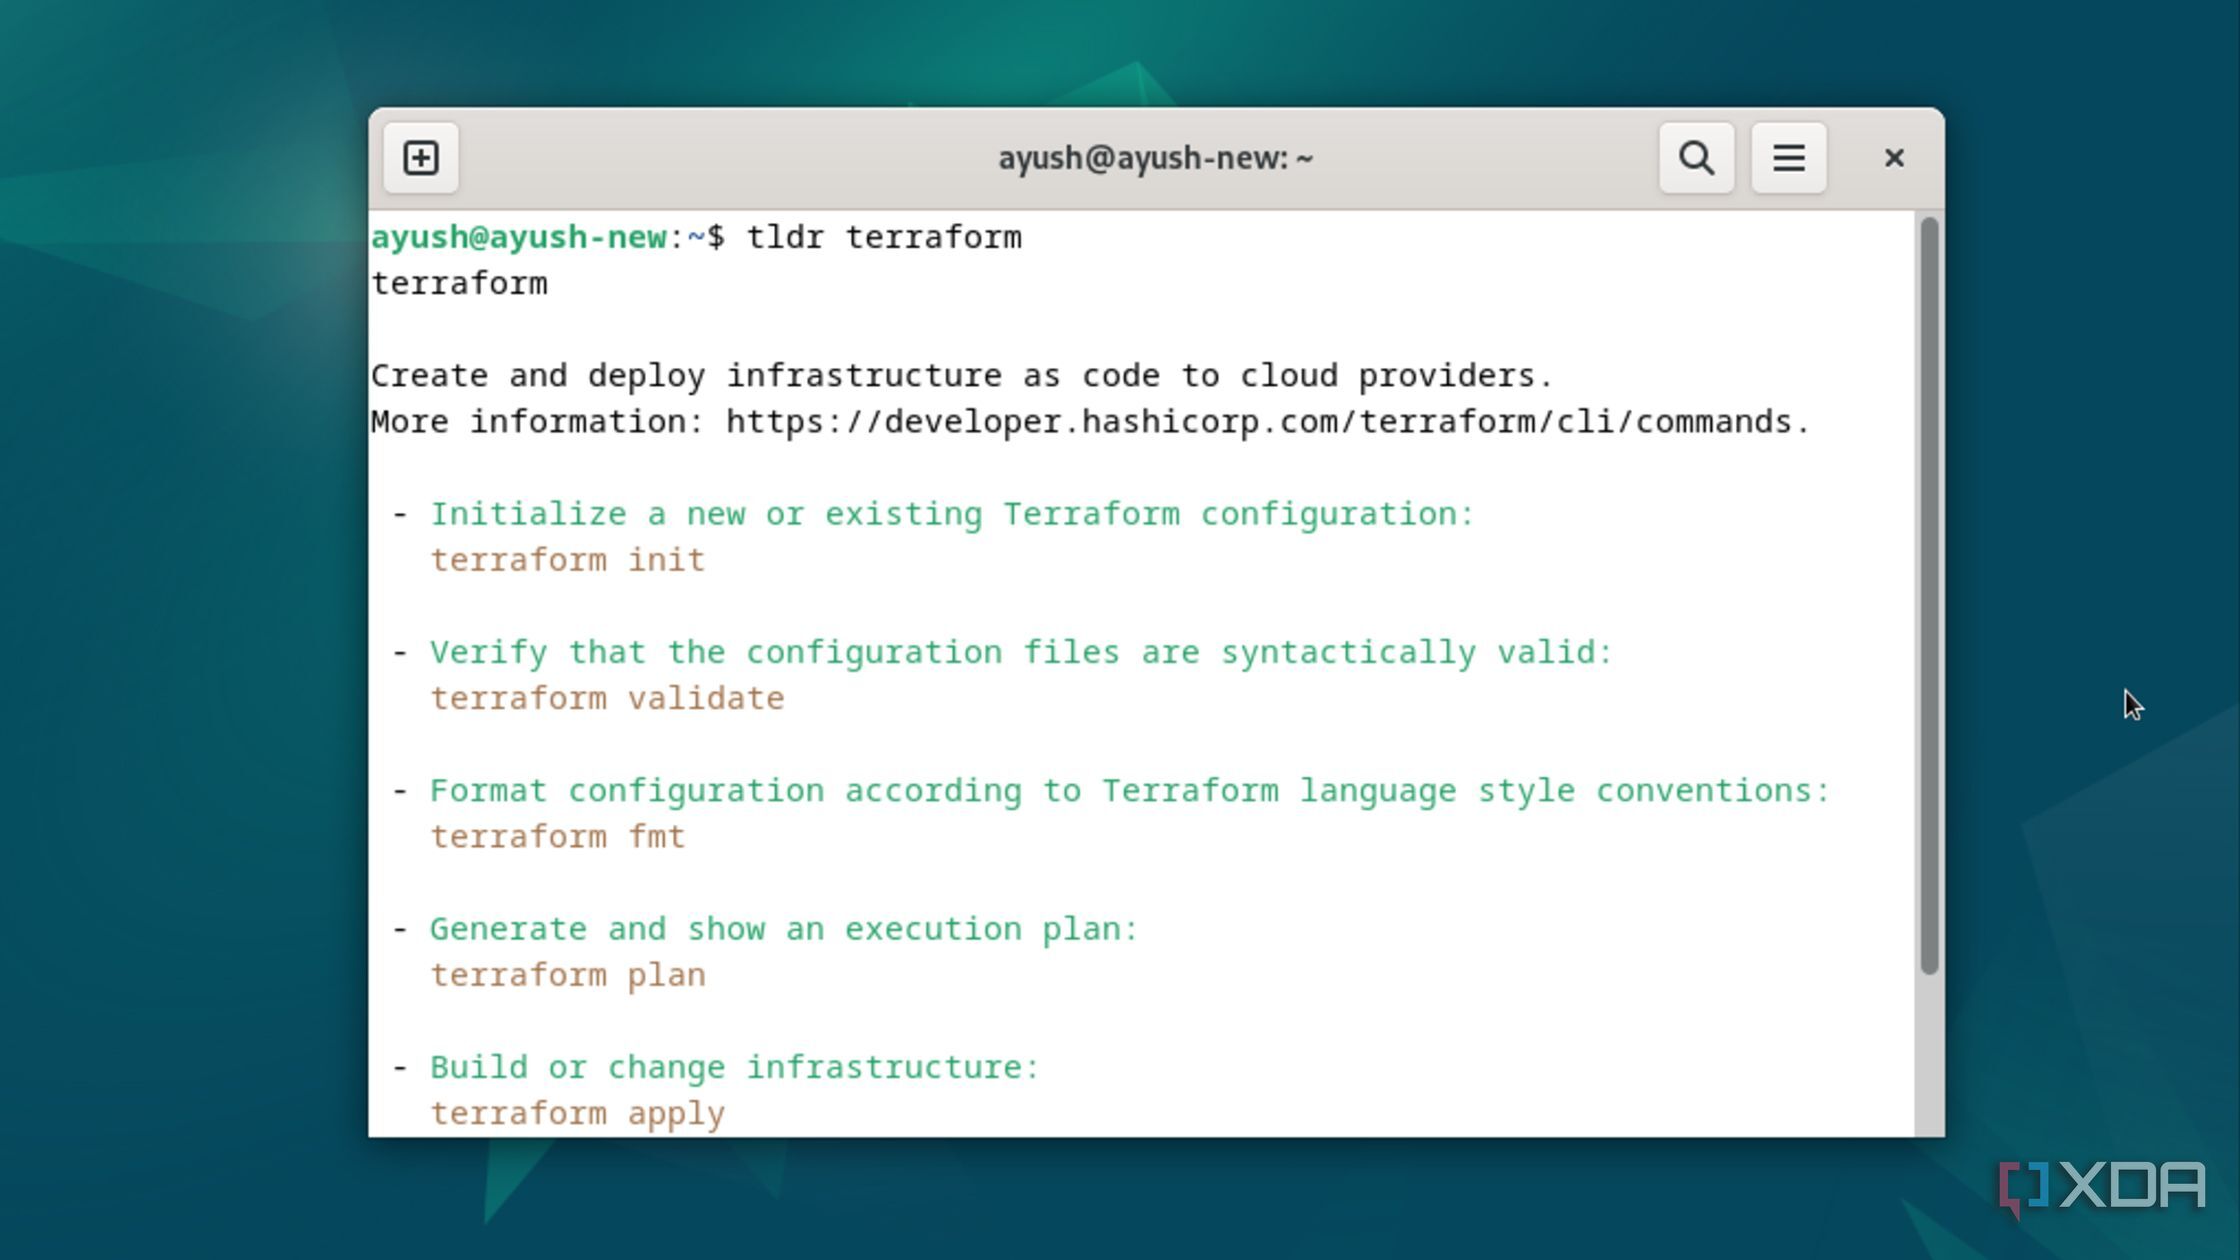Click the vertical scrollbar thumb
Image resolution: width=2240 pixels, height=1260 pixels.
[x=1929, y=595]
